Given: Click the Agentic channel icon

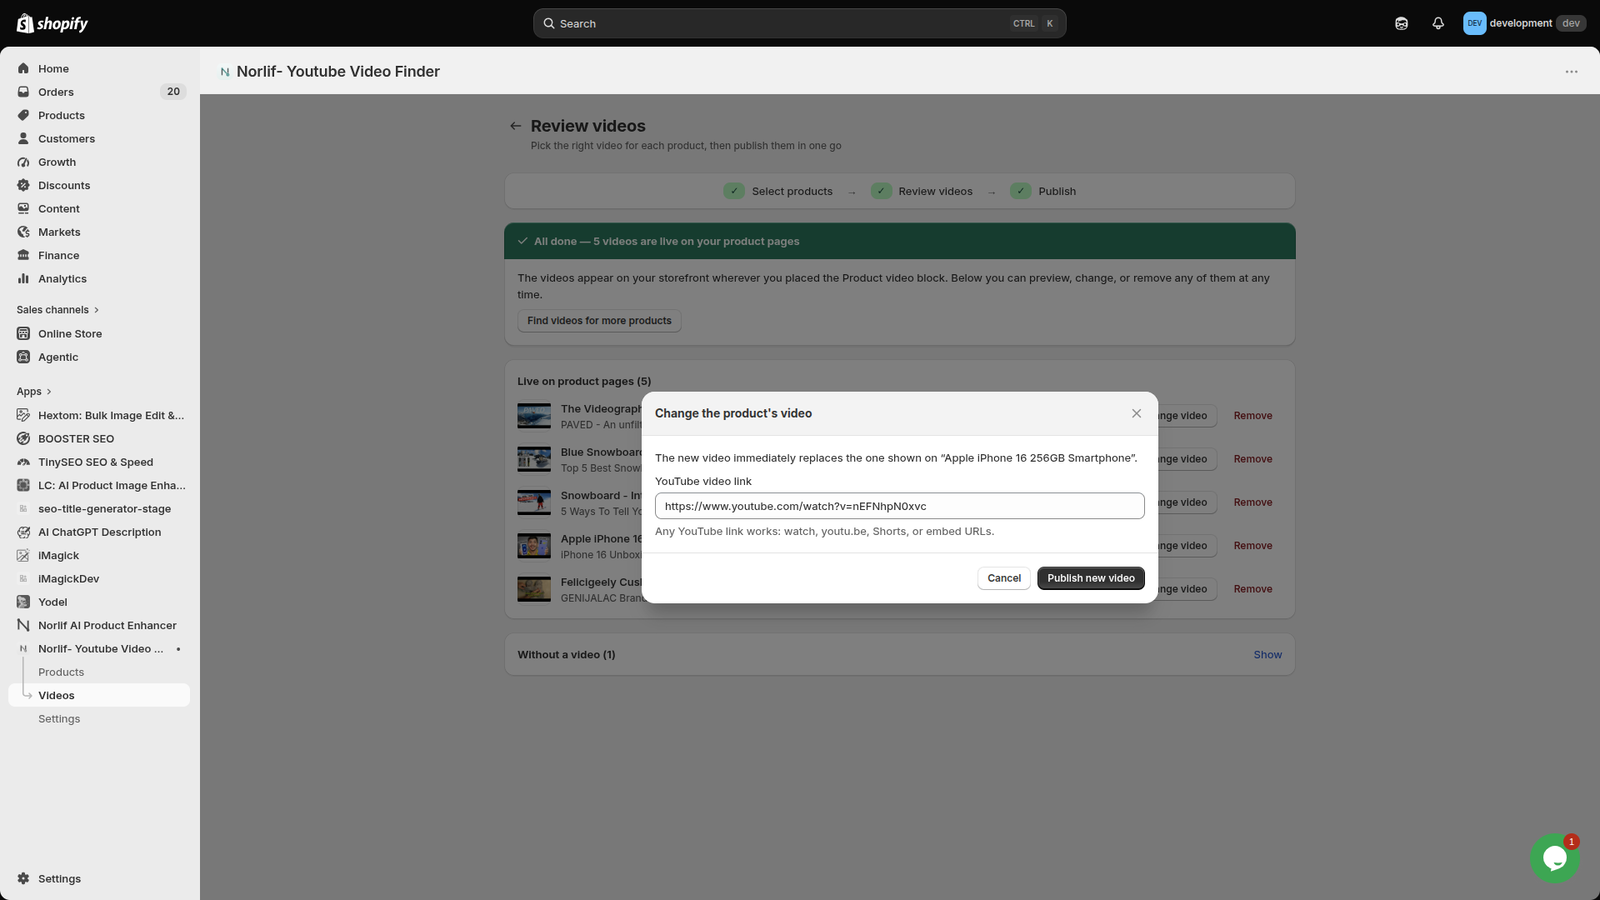Looking at the screenshot, I should [x=24, y=357].
